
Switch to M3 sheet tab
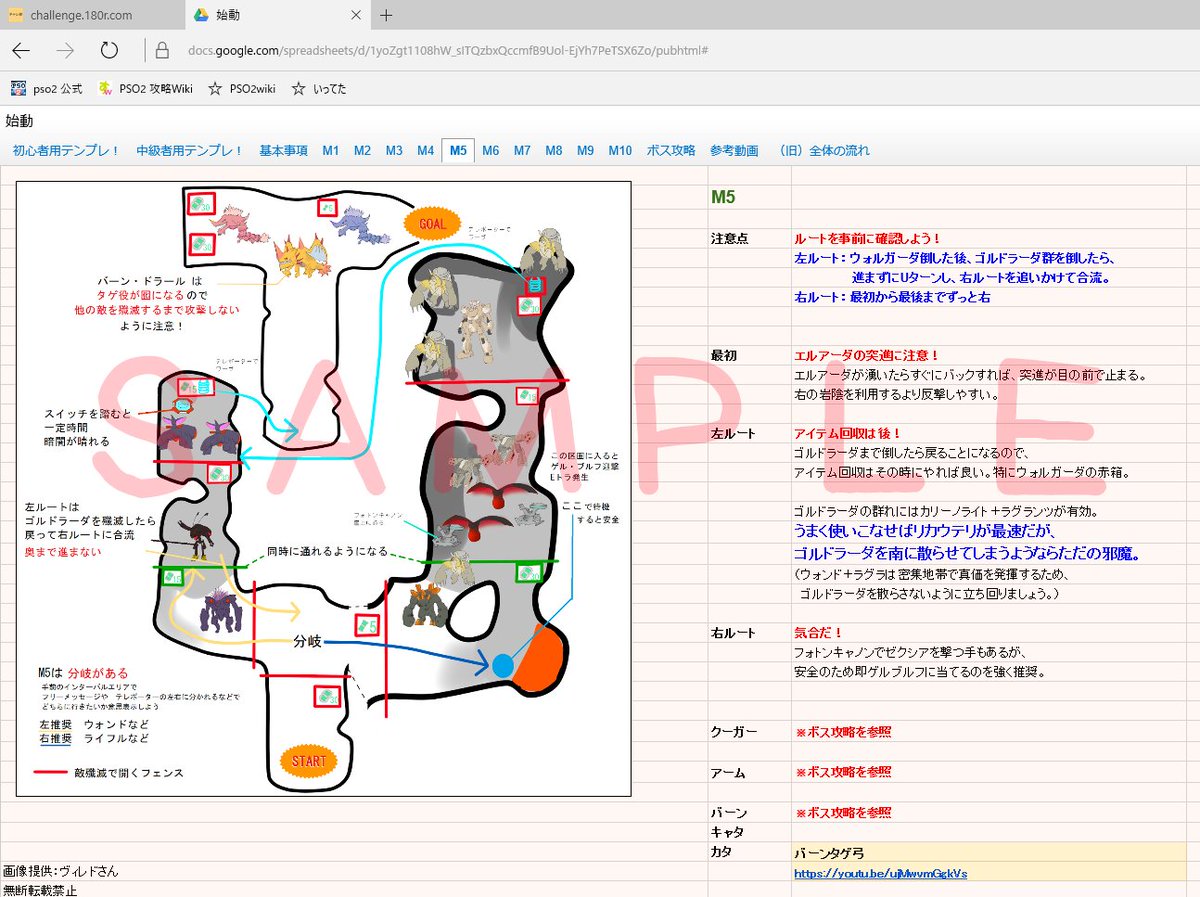coord(394,151)
